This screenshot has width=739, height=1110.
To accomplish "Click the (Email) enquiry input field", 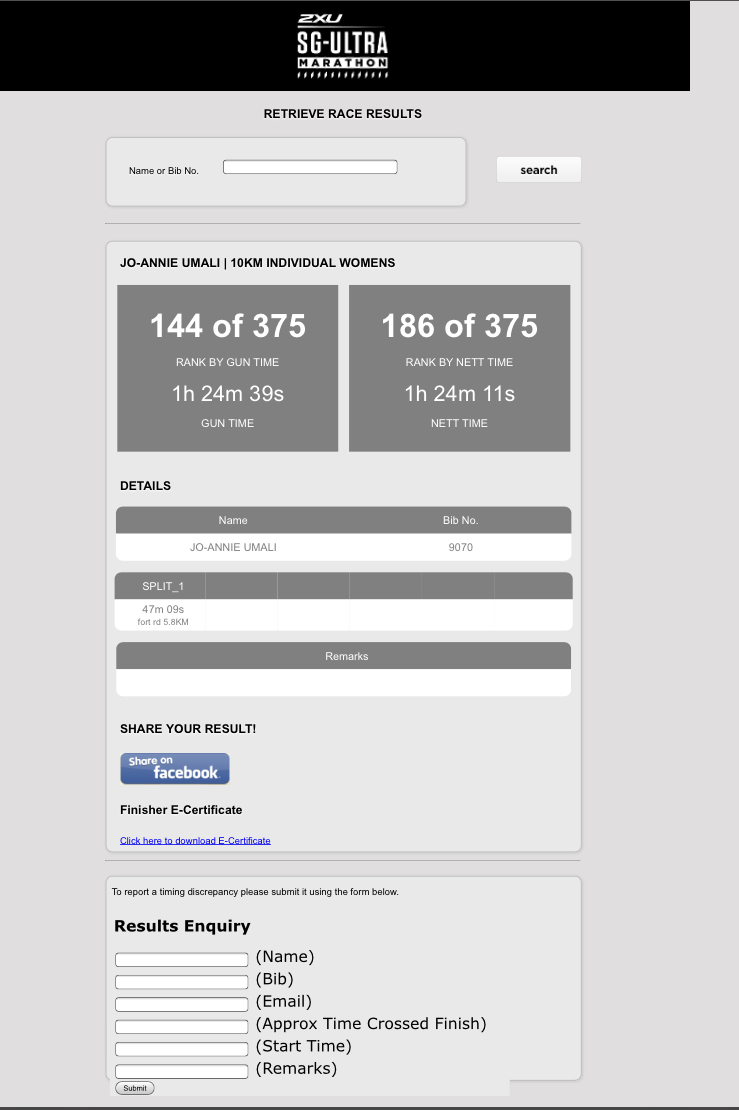I will click(181, 1005).
